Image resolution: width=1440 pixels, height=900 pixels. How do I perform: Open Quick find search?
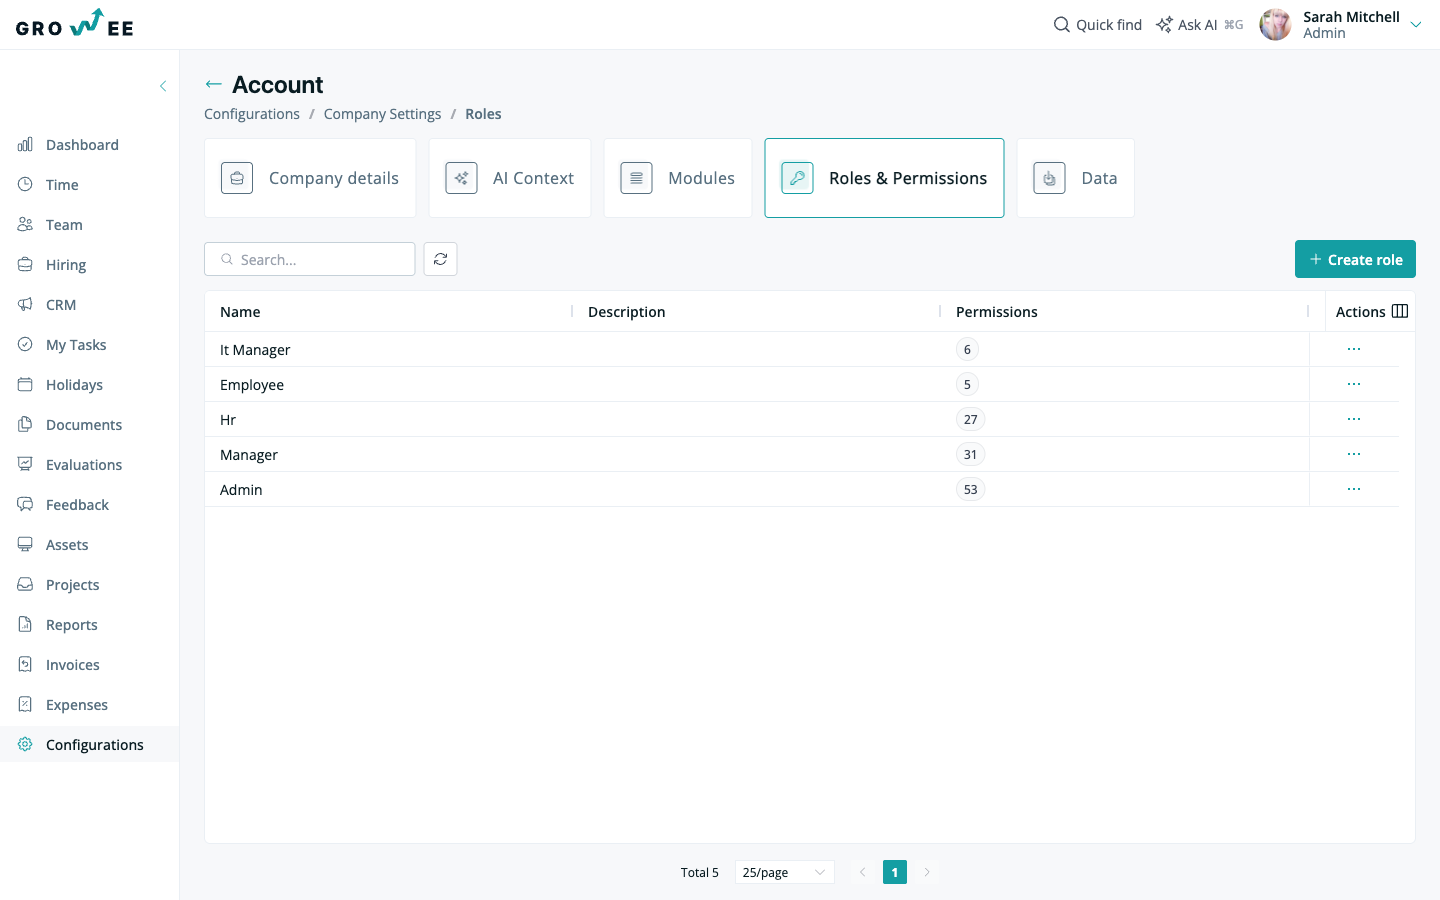1097,25
